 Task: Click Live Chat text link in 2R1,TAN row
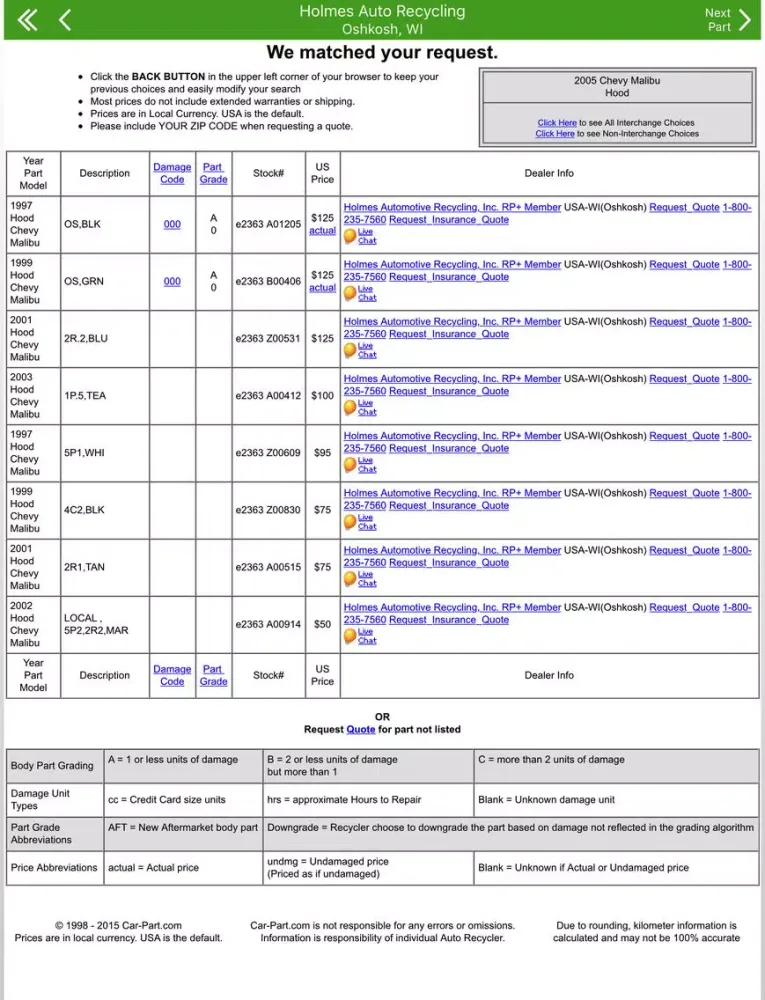pyautogui.click(x=367, y=578)
